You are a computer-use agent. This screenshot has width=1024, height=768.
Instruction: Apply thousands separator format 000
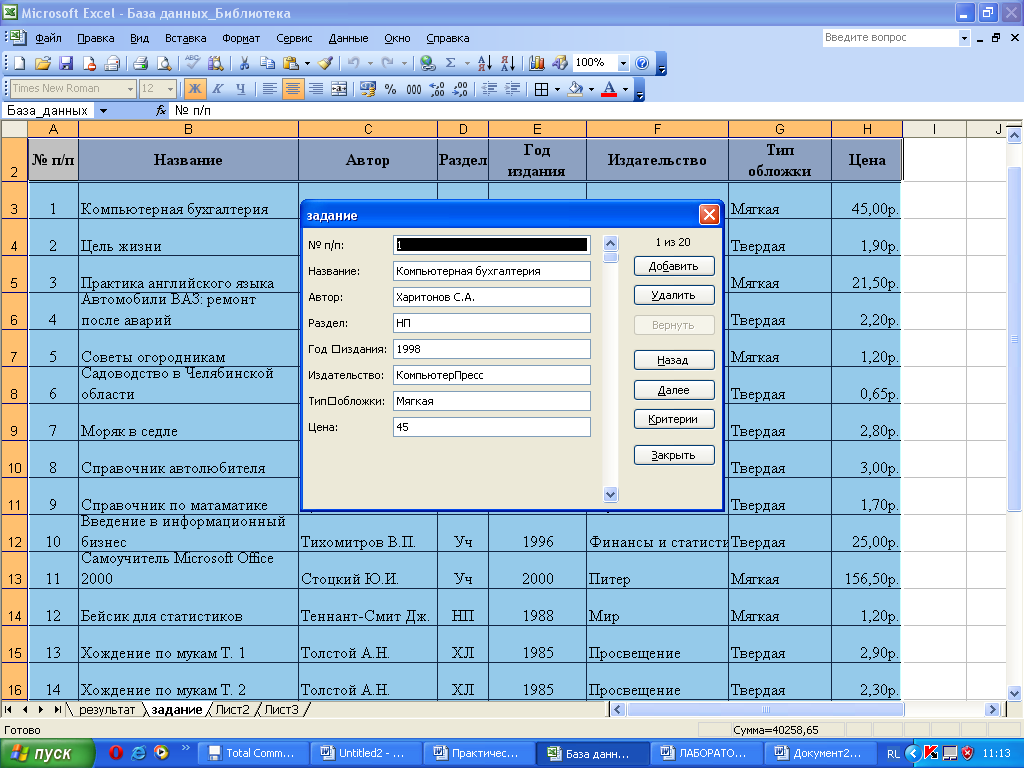pos(413,89)
